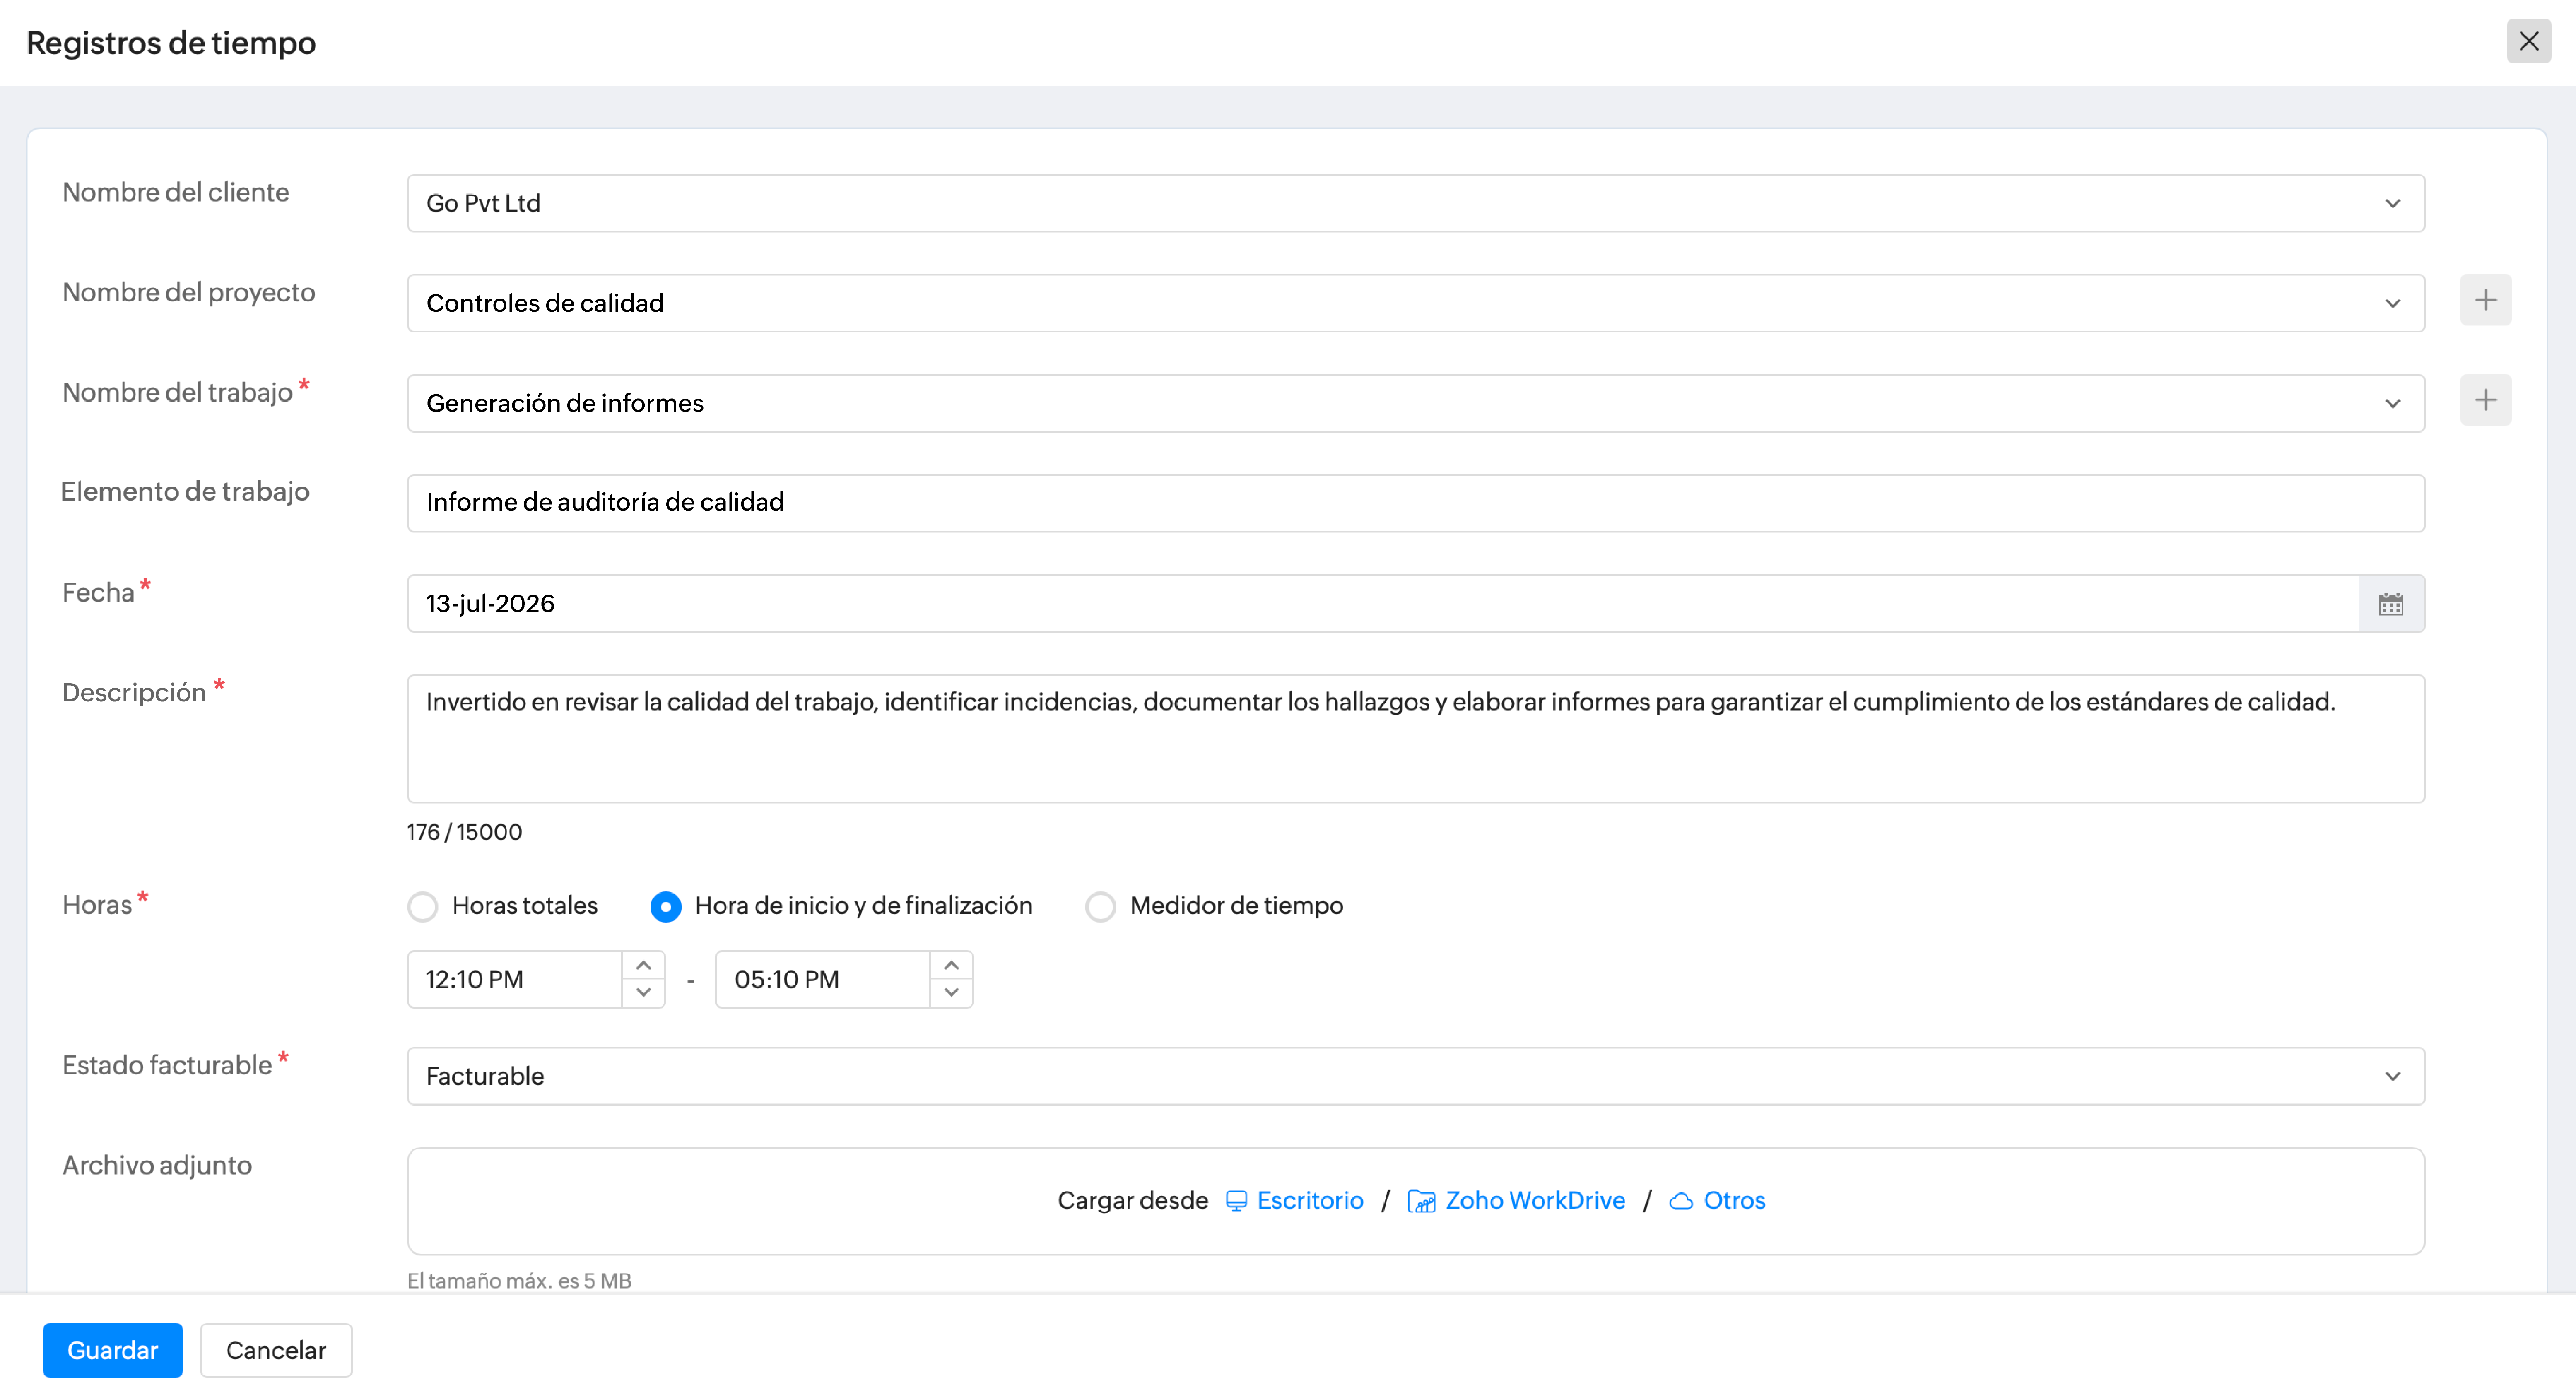This screenshot has width=2576, height=1397.
Task: Click the Fecha field 13-jul-2026
Action: 1382,604
